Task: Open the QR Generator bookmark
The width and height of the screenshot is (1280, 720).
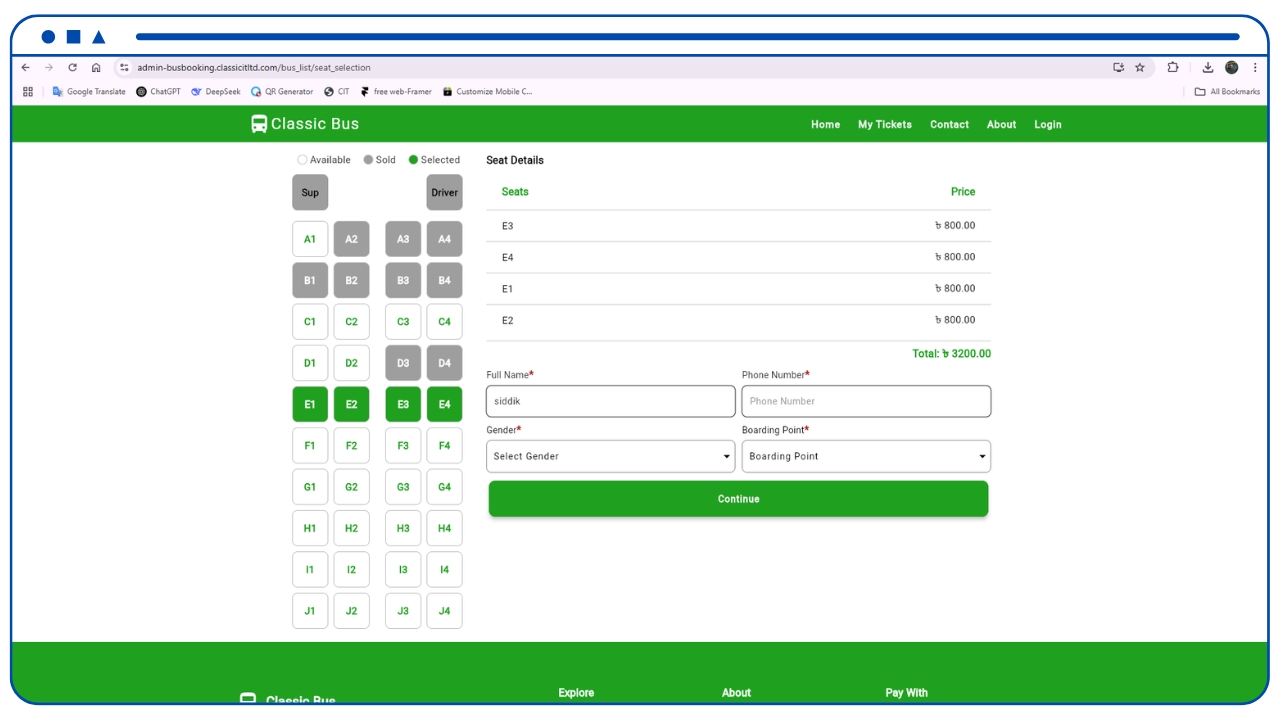Action: pyautogui.click(x=282, y=92)
